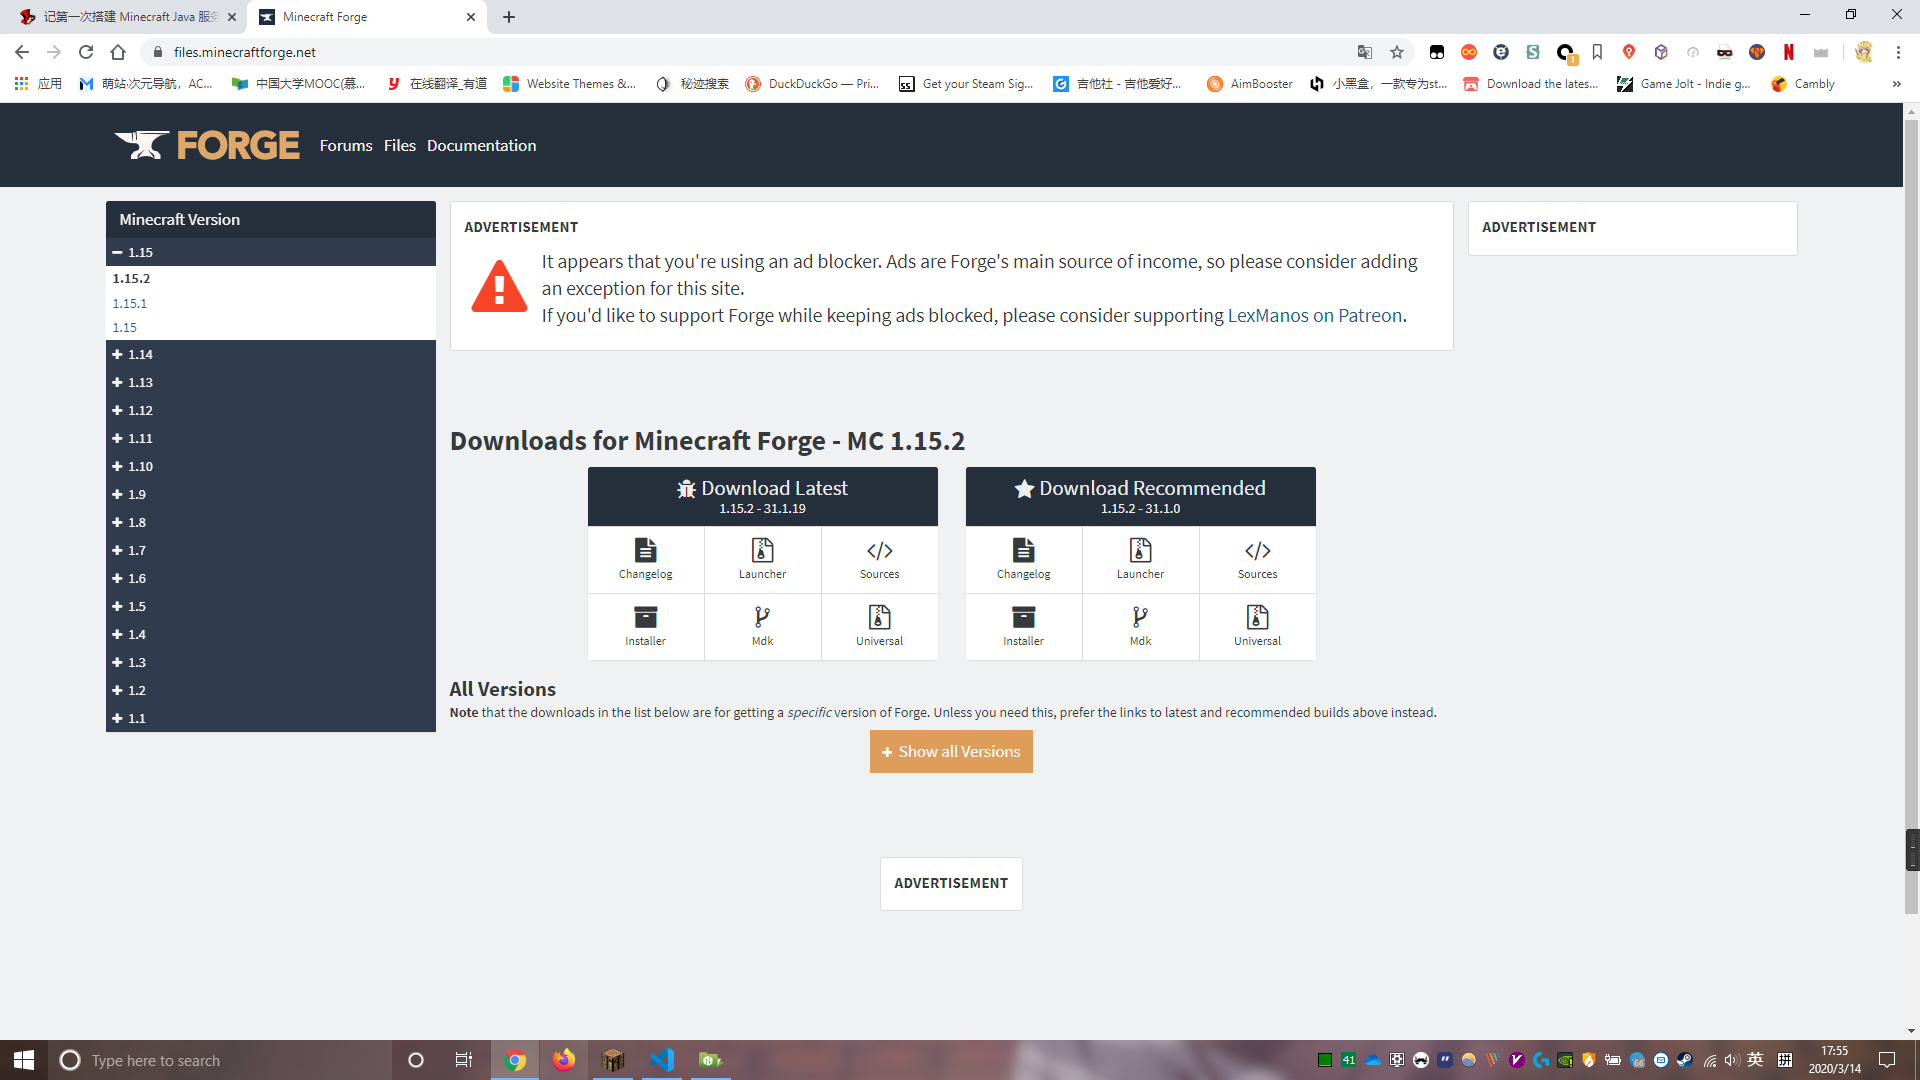Viewport: 1920px width, 1080px height.
Task: Get the Mdk under Download Latest
Action: tap(762, 627)
